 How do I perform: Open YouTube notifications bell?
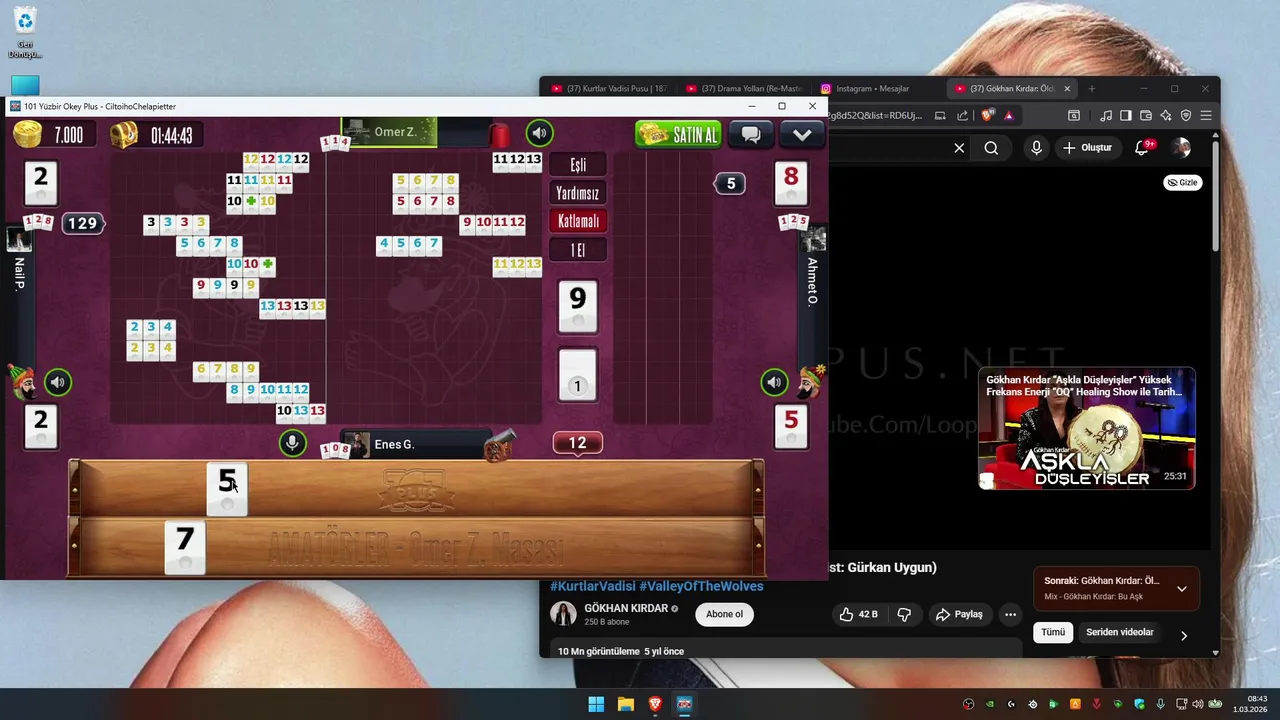(1142, 148)
